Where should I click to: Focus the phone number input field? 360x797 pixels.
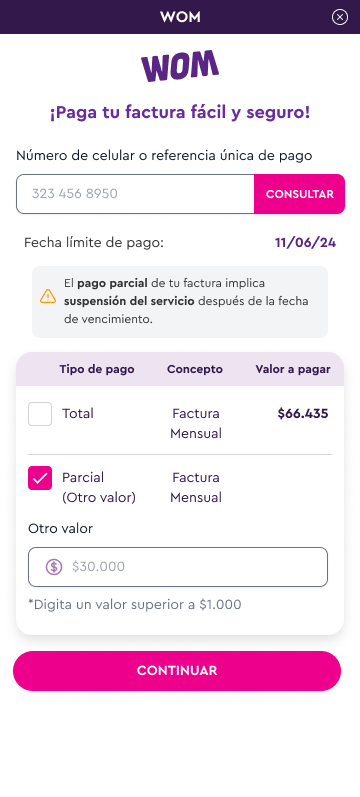point(135,194)
